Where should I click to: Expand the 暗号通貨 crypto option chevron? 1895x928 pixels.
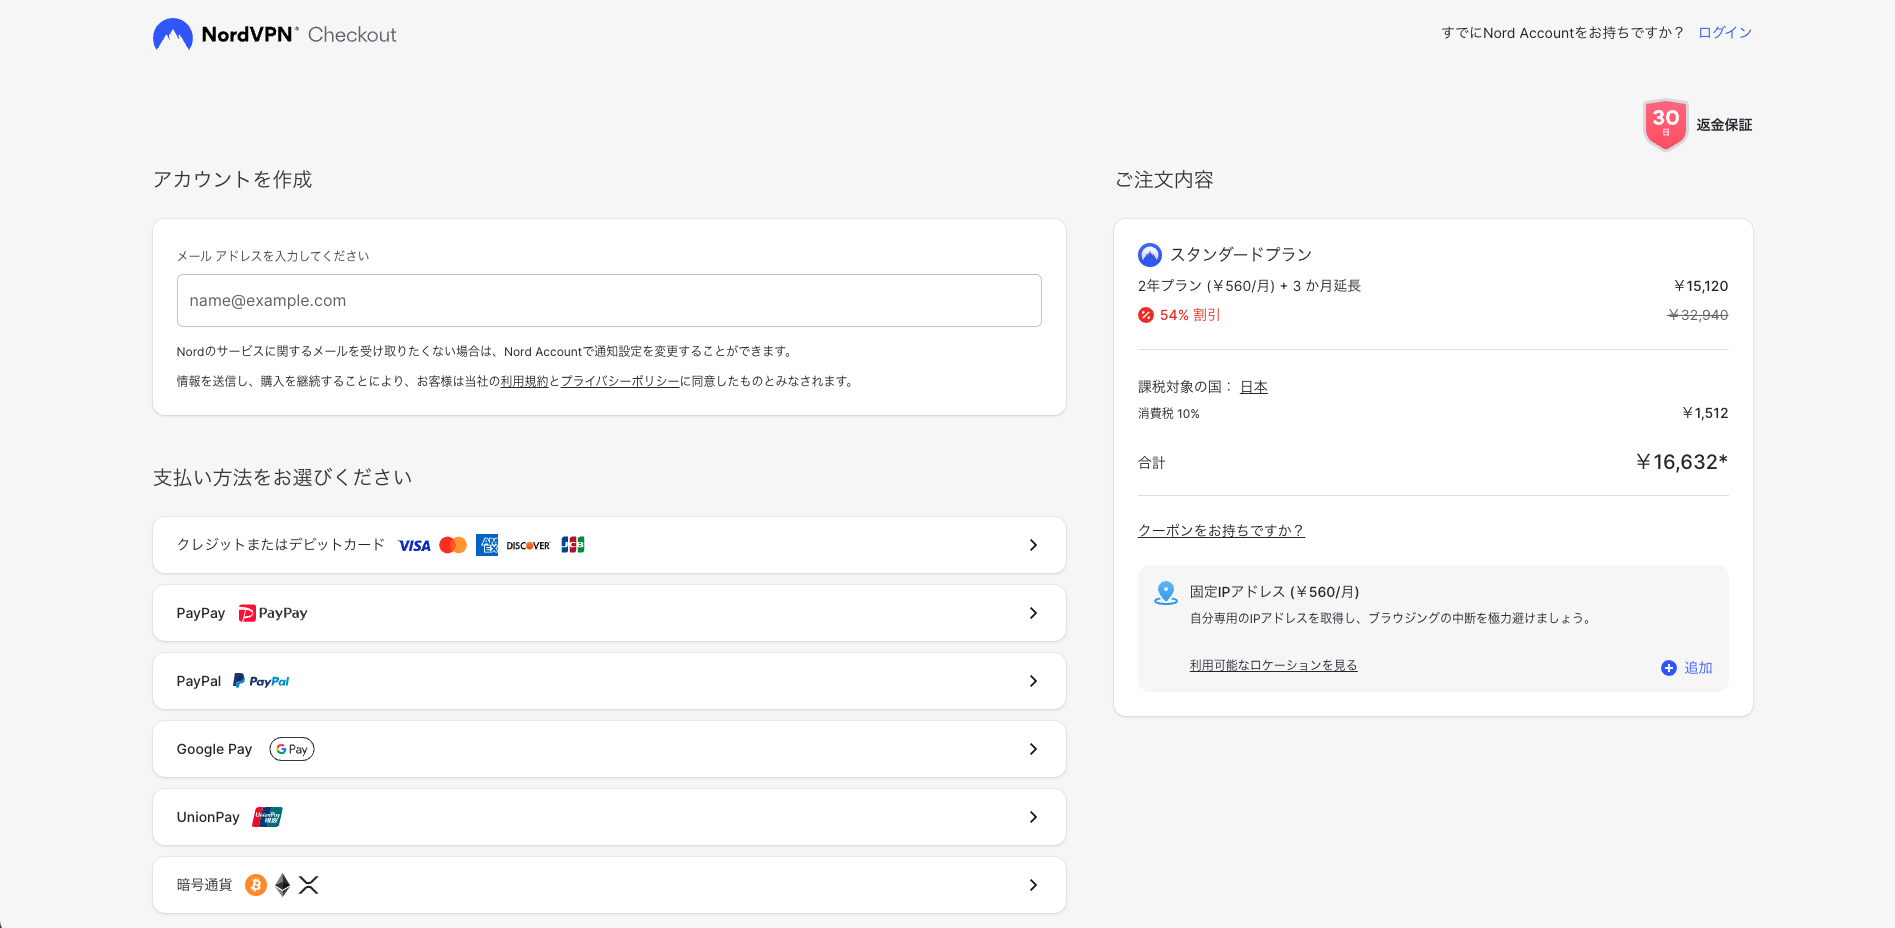coord(1033,885)
